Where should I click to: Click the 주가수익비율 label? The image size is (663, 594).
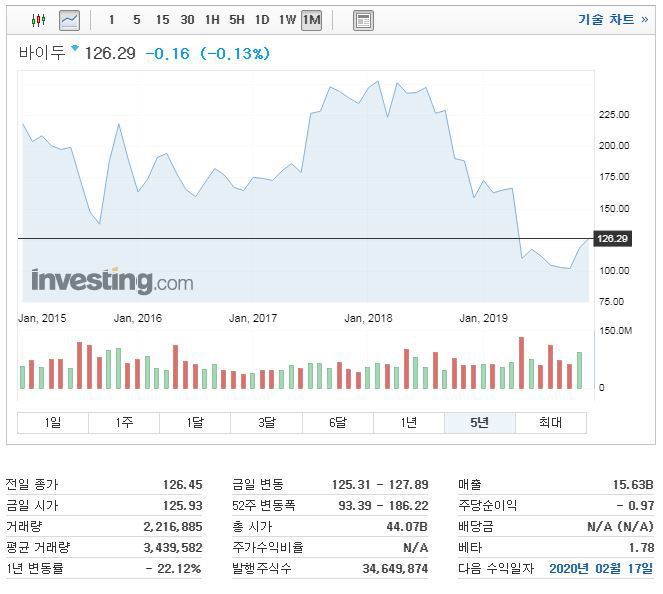click(x=268, y=547)
